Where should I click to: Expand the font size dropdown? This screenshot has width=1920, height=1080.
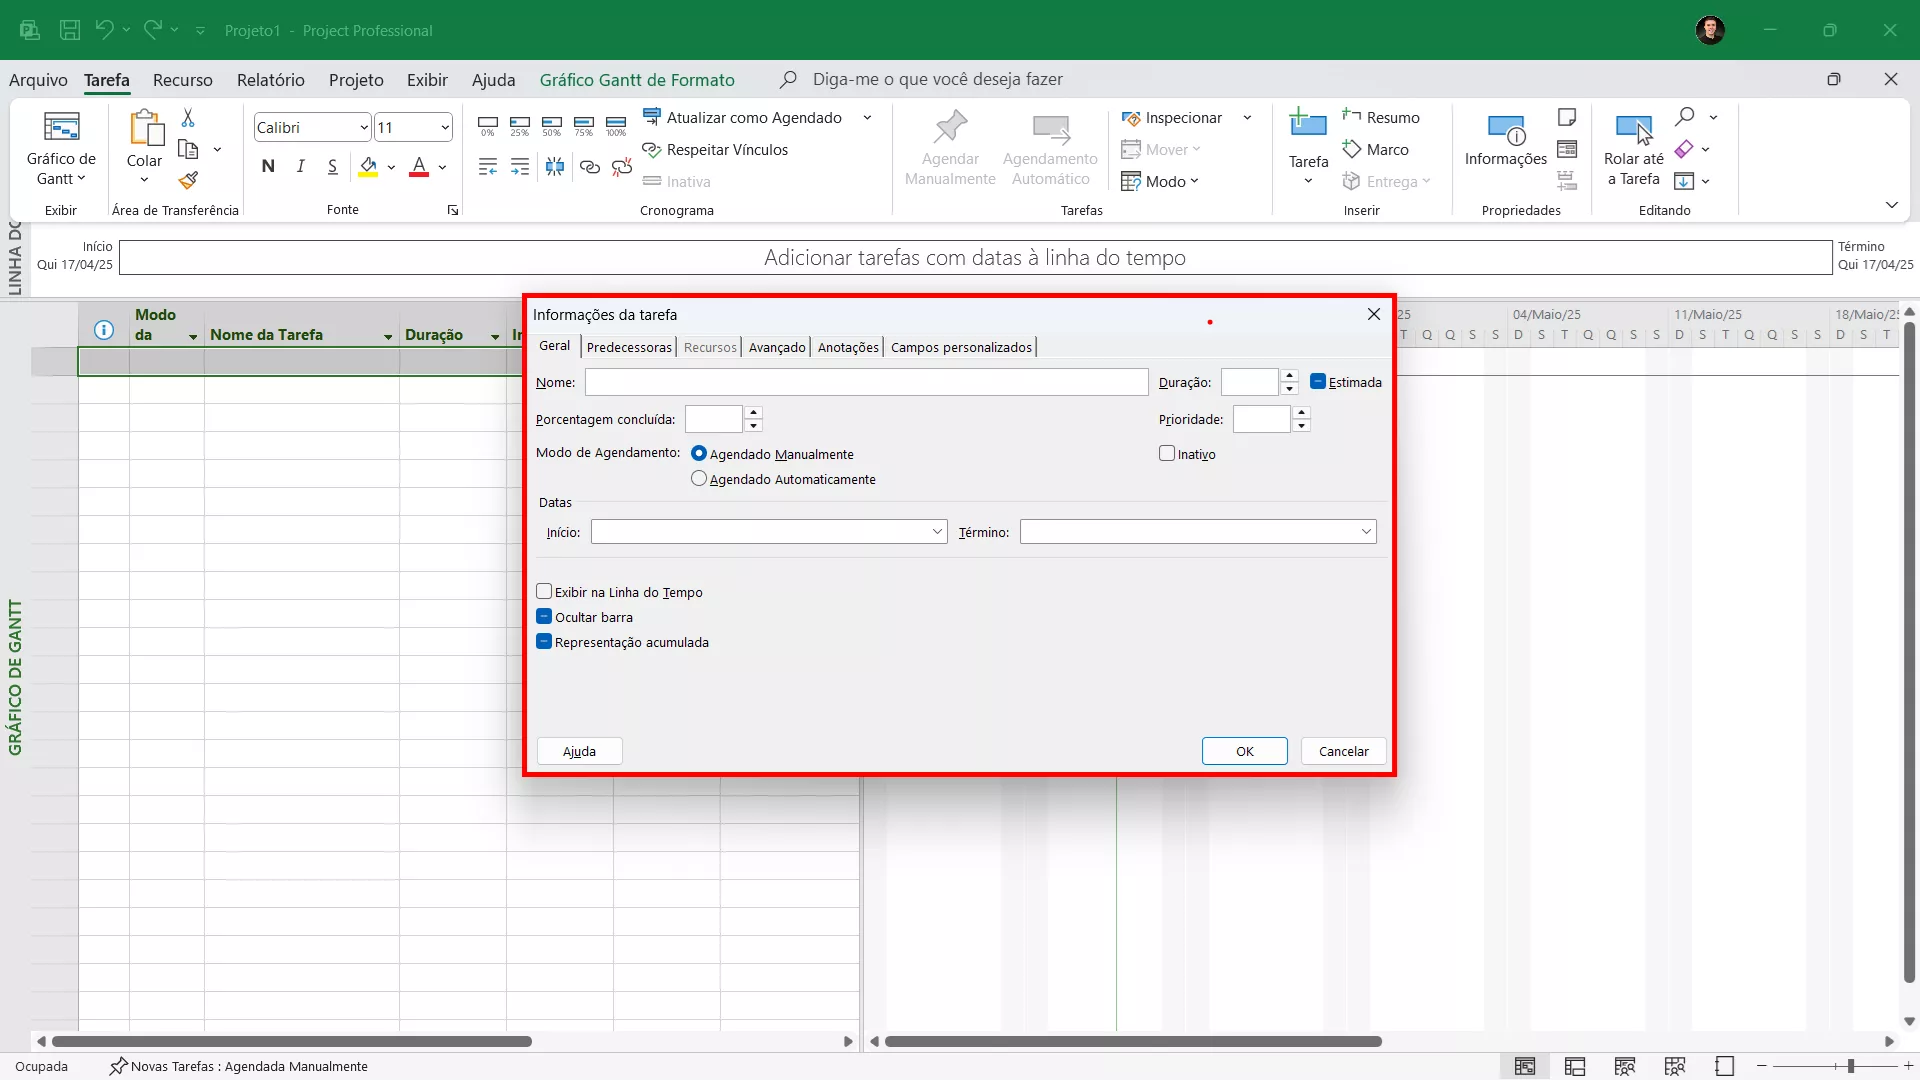click(444, 128)
